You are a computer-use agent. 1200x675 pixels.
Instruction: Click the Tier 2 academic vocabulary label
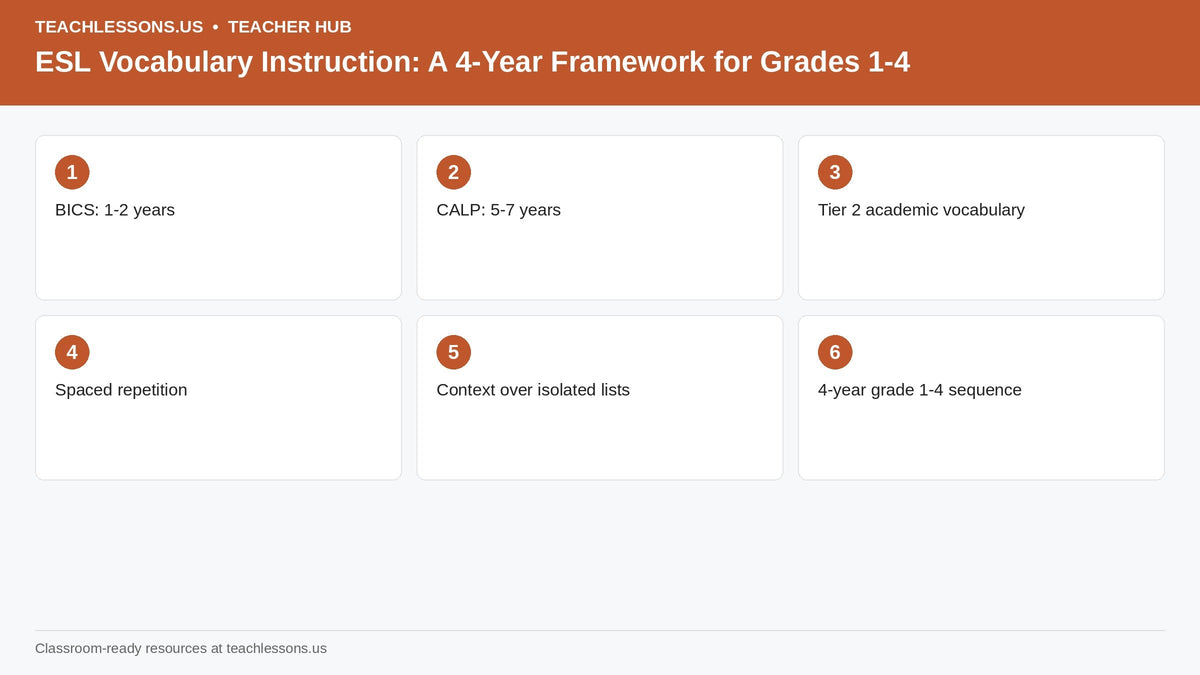point(921,210)
